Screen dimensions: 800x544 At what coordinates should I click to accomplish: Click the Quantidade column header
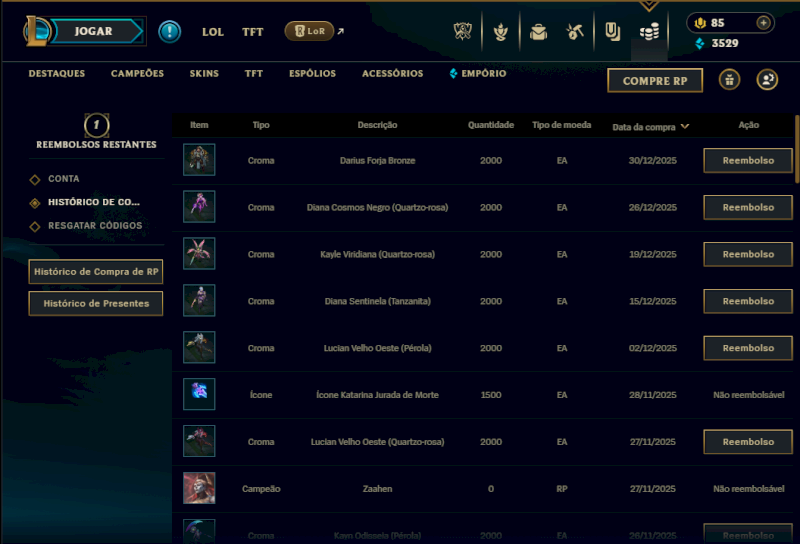point(491,125)
